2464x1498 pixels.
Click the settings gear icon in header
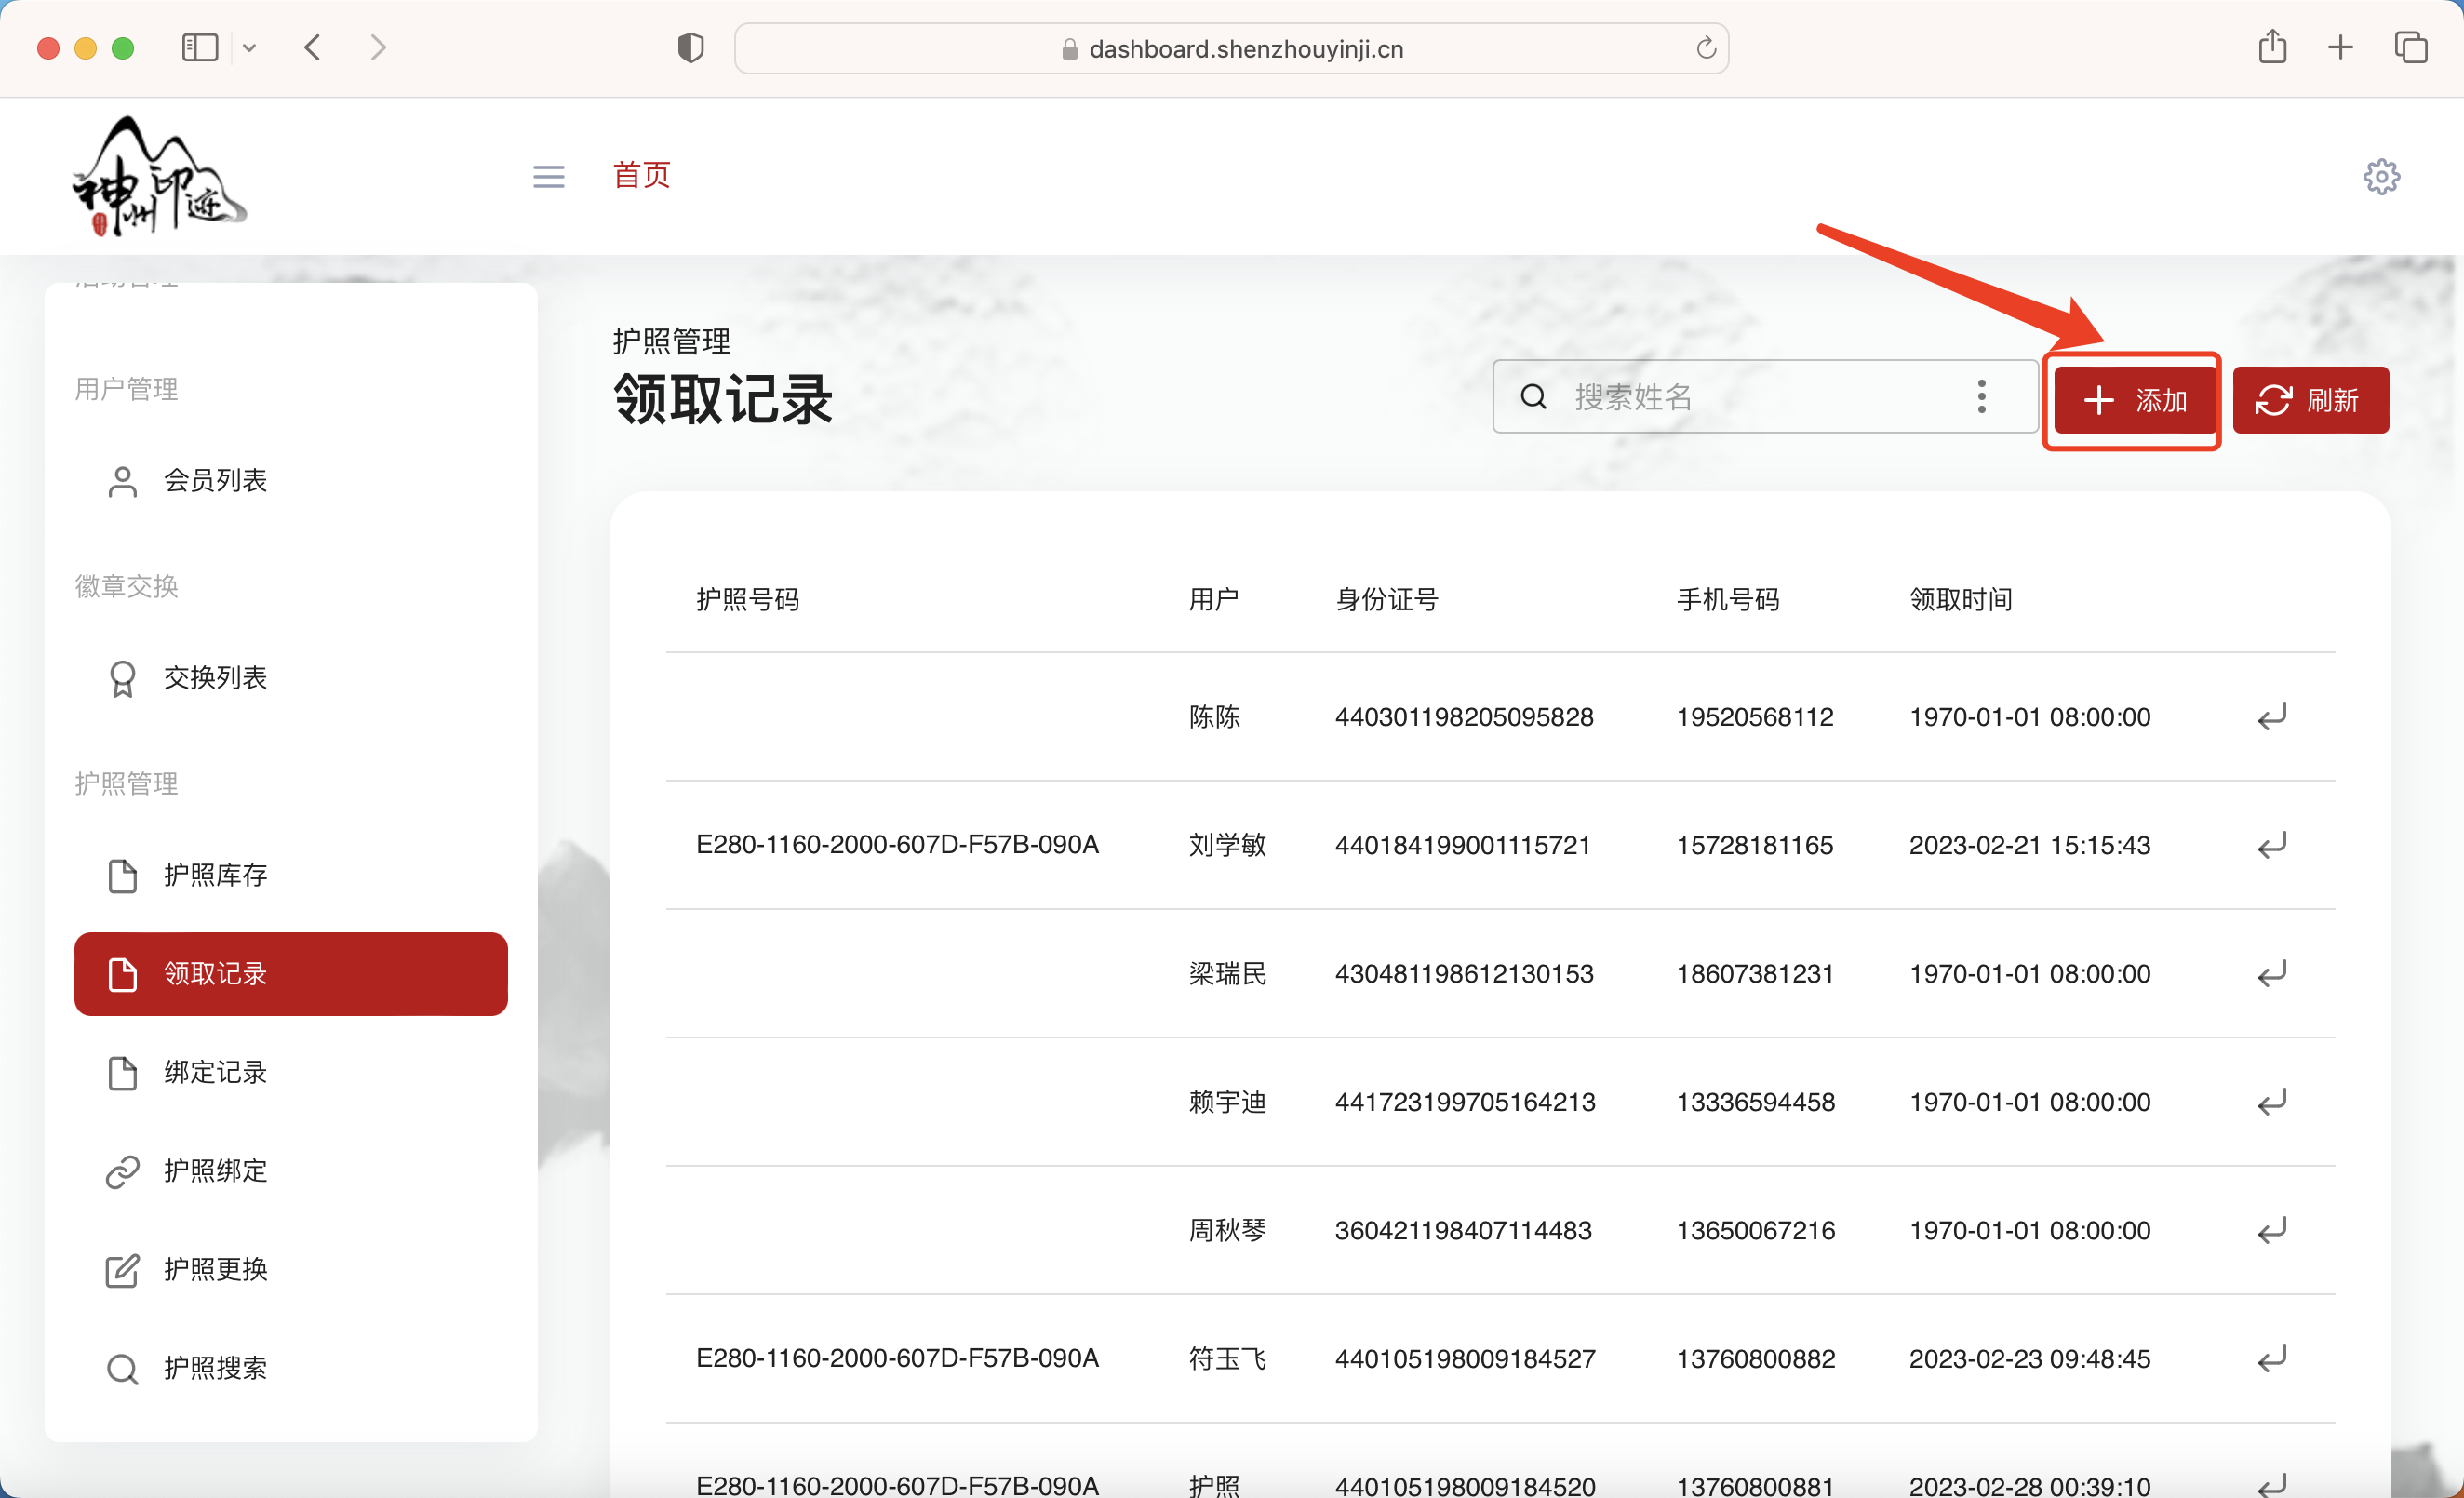[2381, 177]
